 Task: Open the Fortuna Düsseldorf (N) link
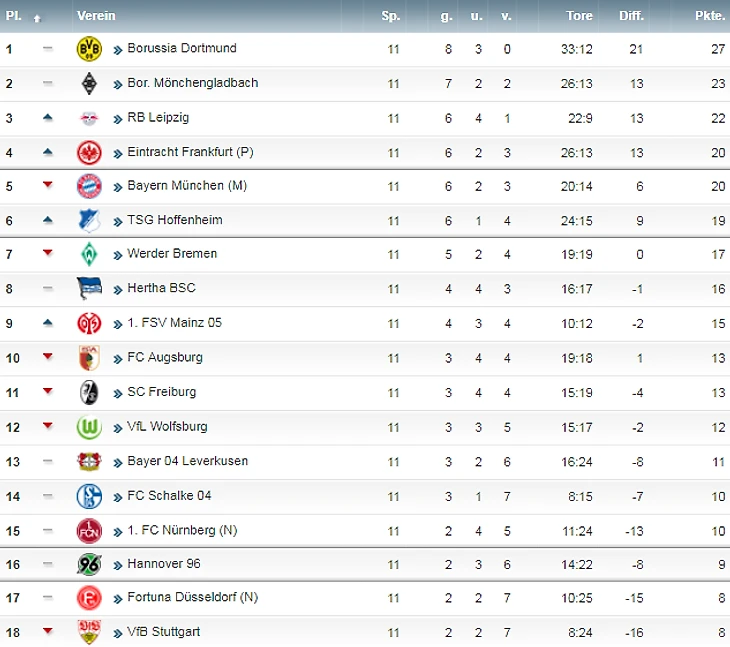click(x=192, y=597)
